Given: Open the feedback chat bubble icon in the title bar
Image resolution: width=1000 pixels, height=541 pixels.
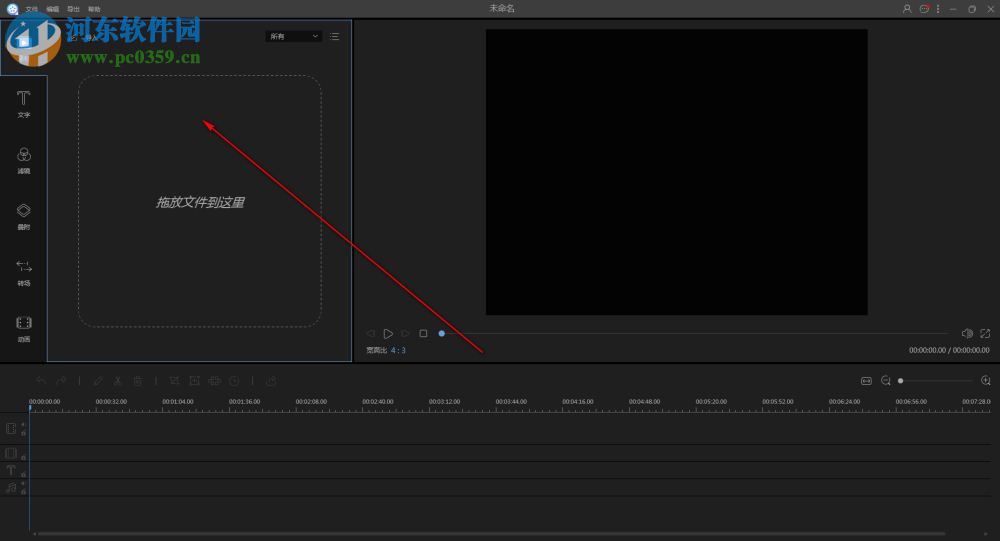Looking at the screenshot, I should click(924, 9).
